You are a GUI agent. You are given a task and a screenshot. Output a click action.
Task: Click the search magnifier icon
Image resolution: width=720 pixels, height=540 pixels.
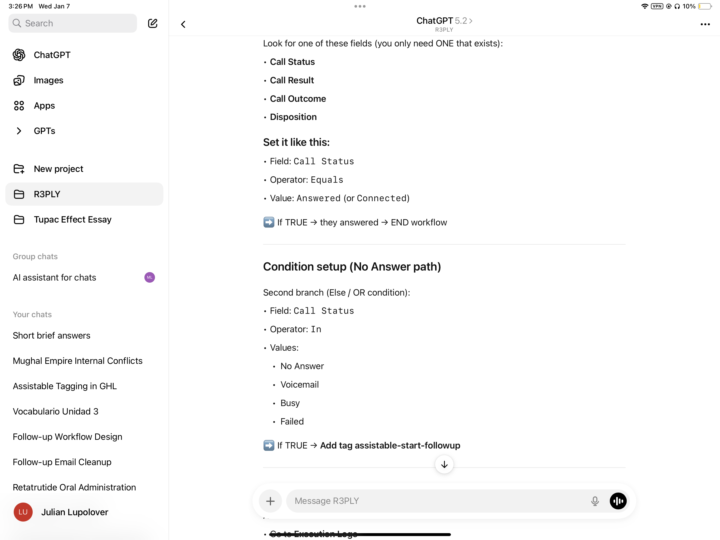pos(17,23)
